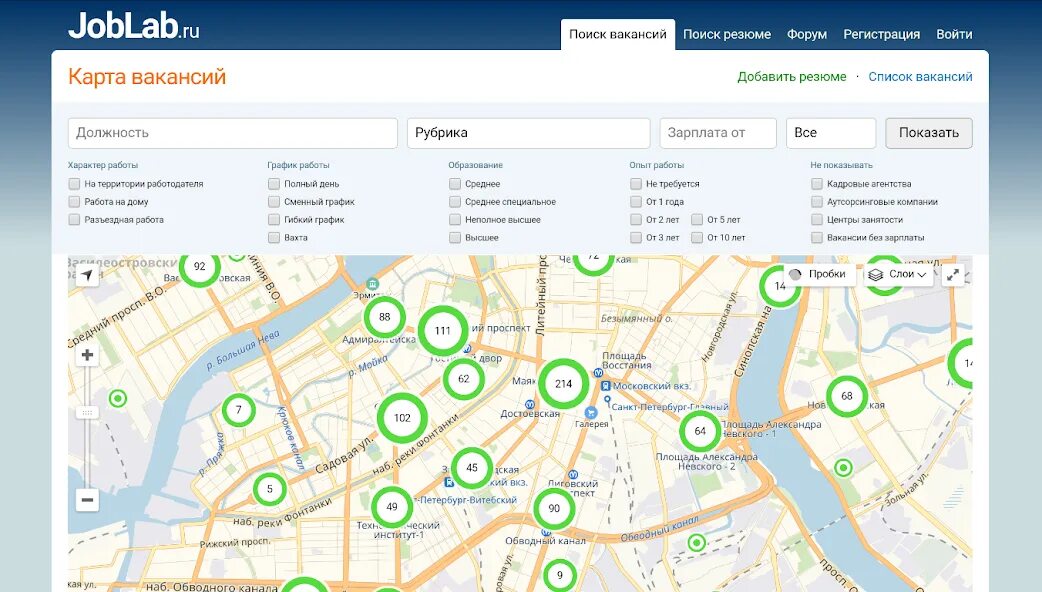Check 'Работа на дому' option

click(x=74, y=201)
